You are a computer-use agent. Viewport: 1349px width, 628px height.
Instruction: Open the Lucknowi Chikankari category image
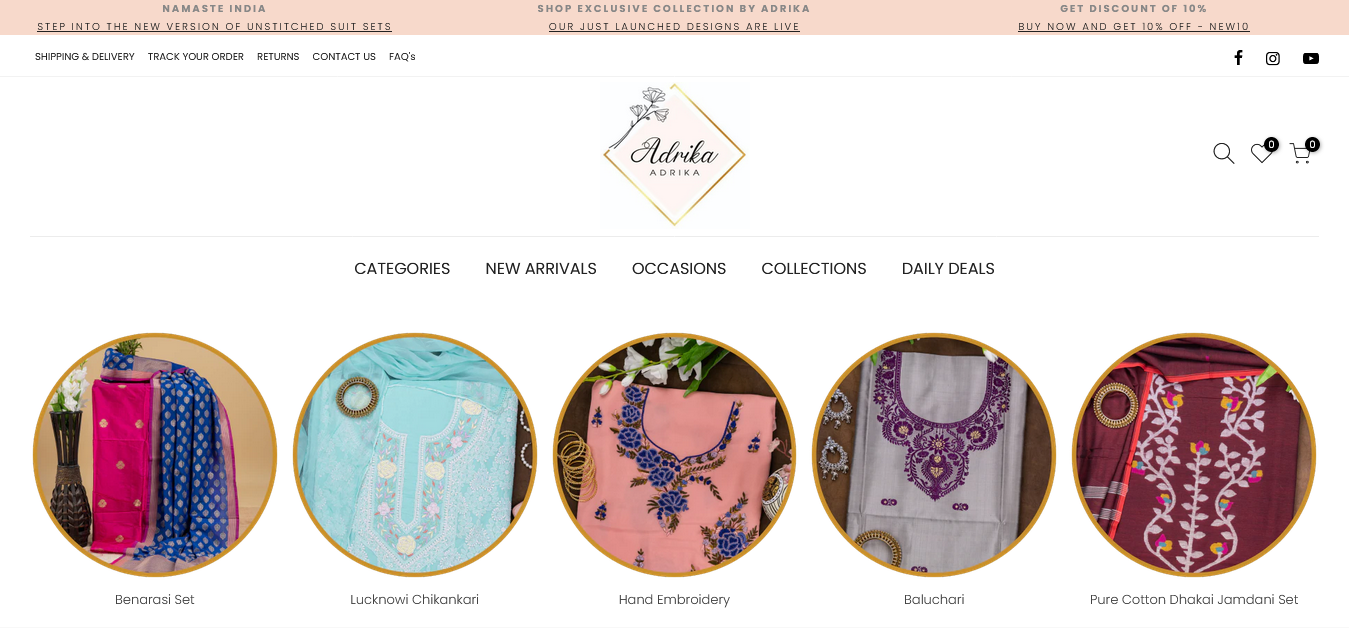tap(415, 455)
